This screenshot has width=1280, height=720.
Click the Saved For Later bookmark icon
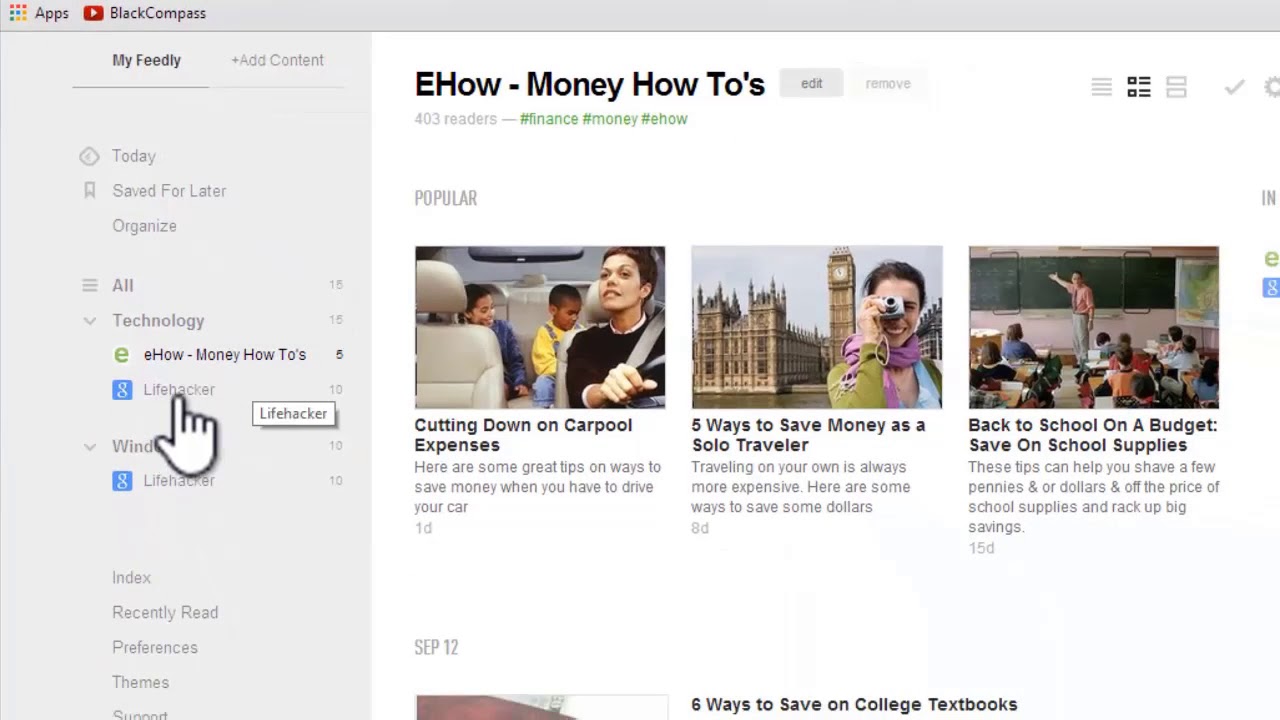click(x=89, y=190)
